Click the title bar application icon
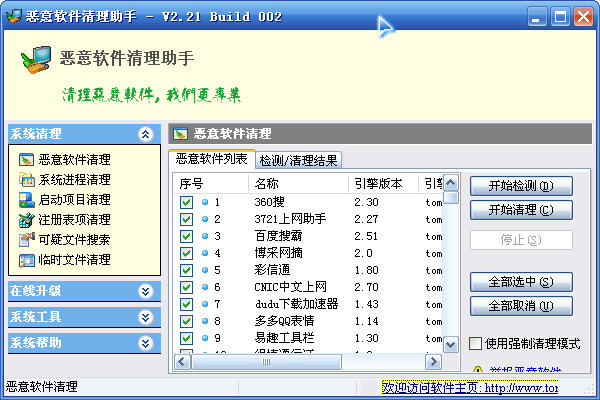The width and height of the screenshot is (600, 400). point(12,16)
